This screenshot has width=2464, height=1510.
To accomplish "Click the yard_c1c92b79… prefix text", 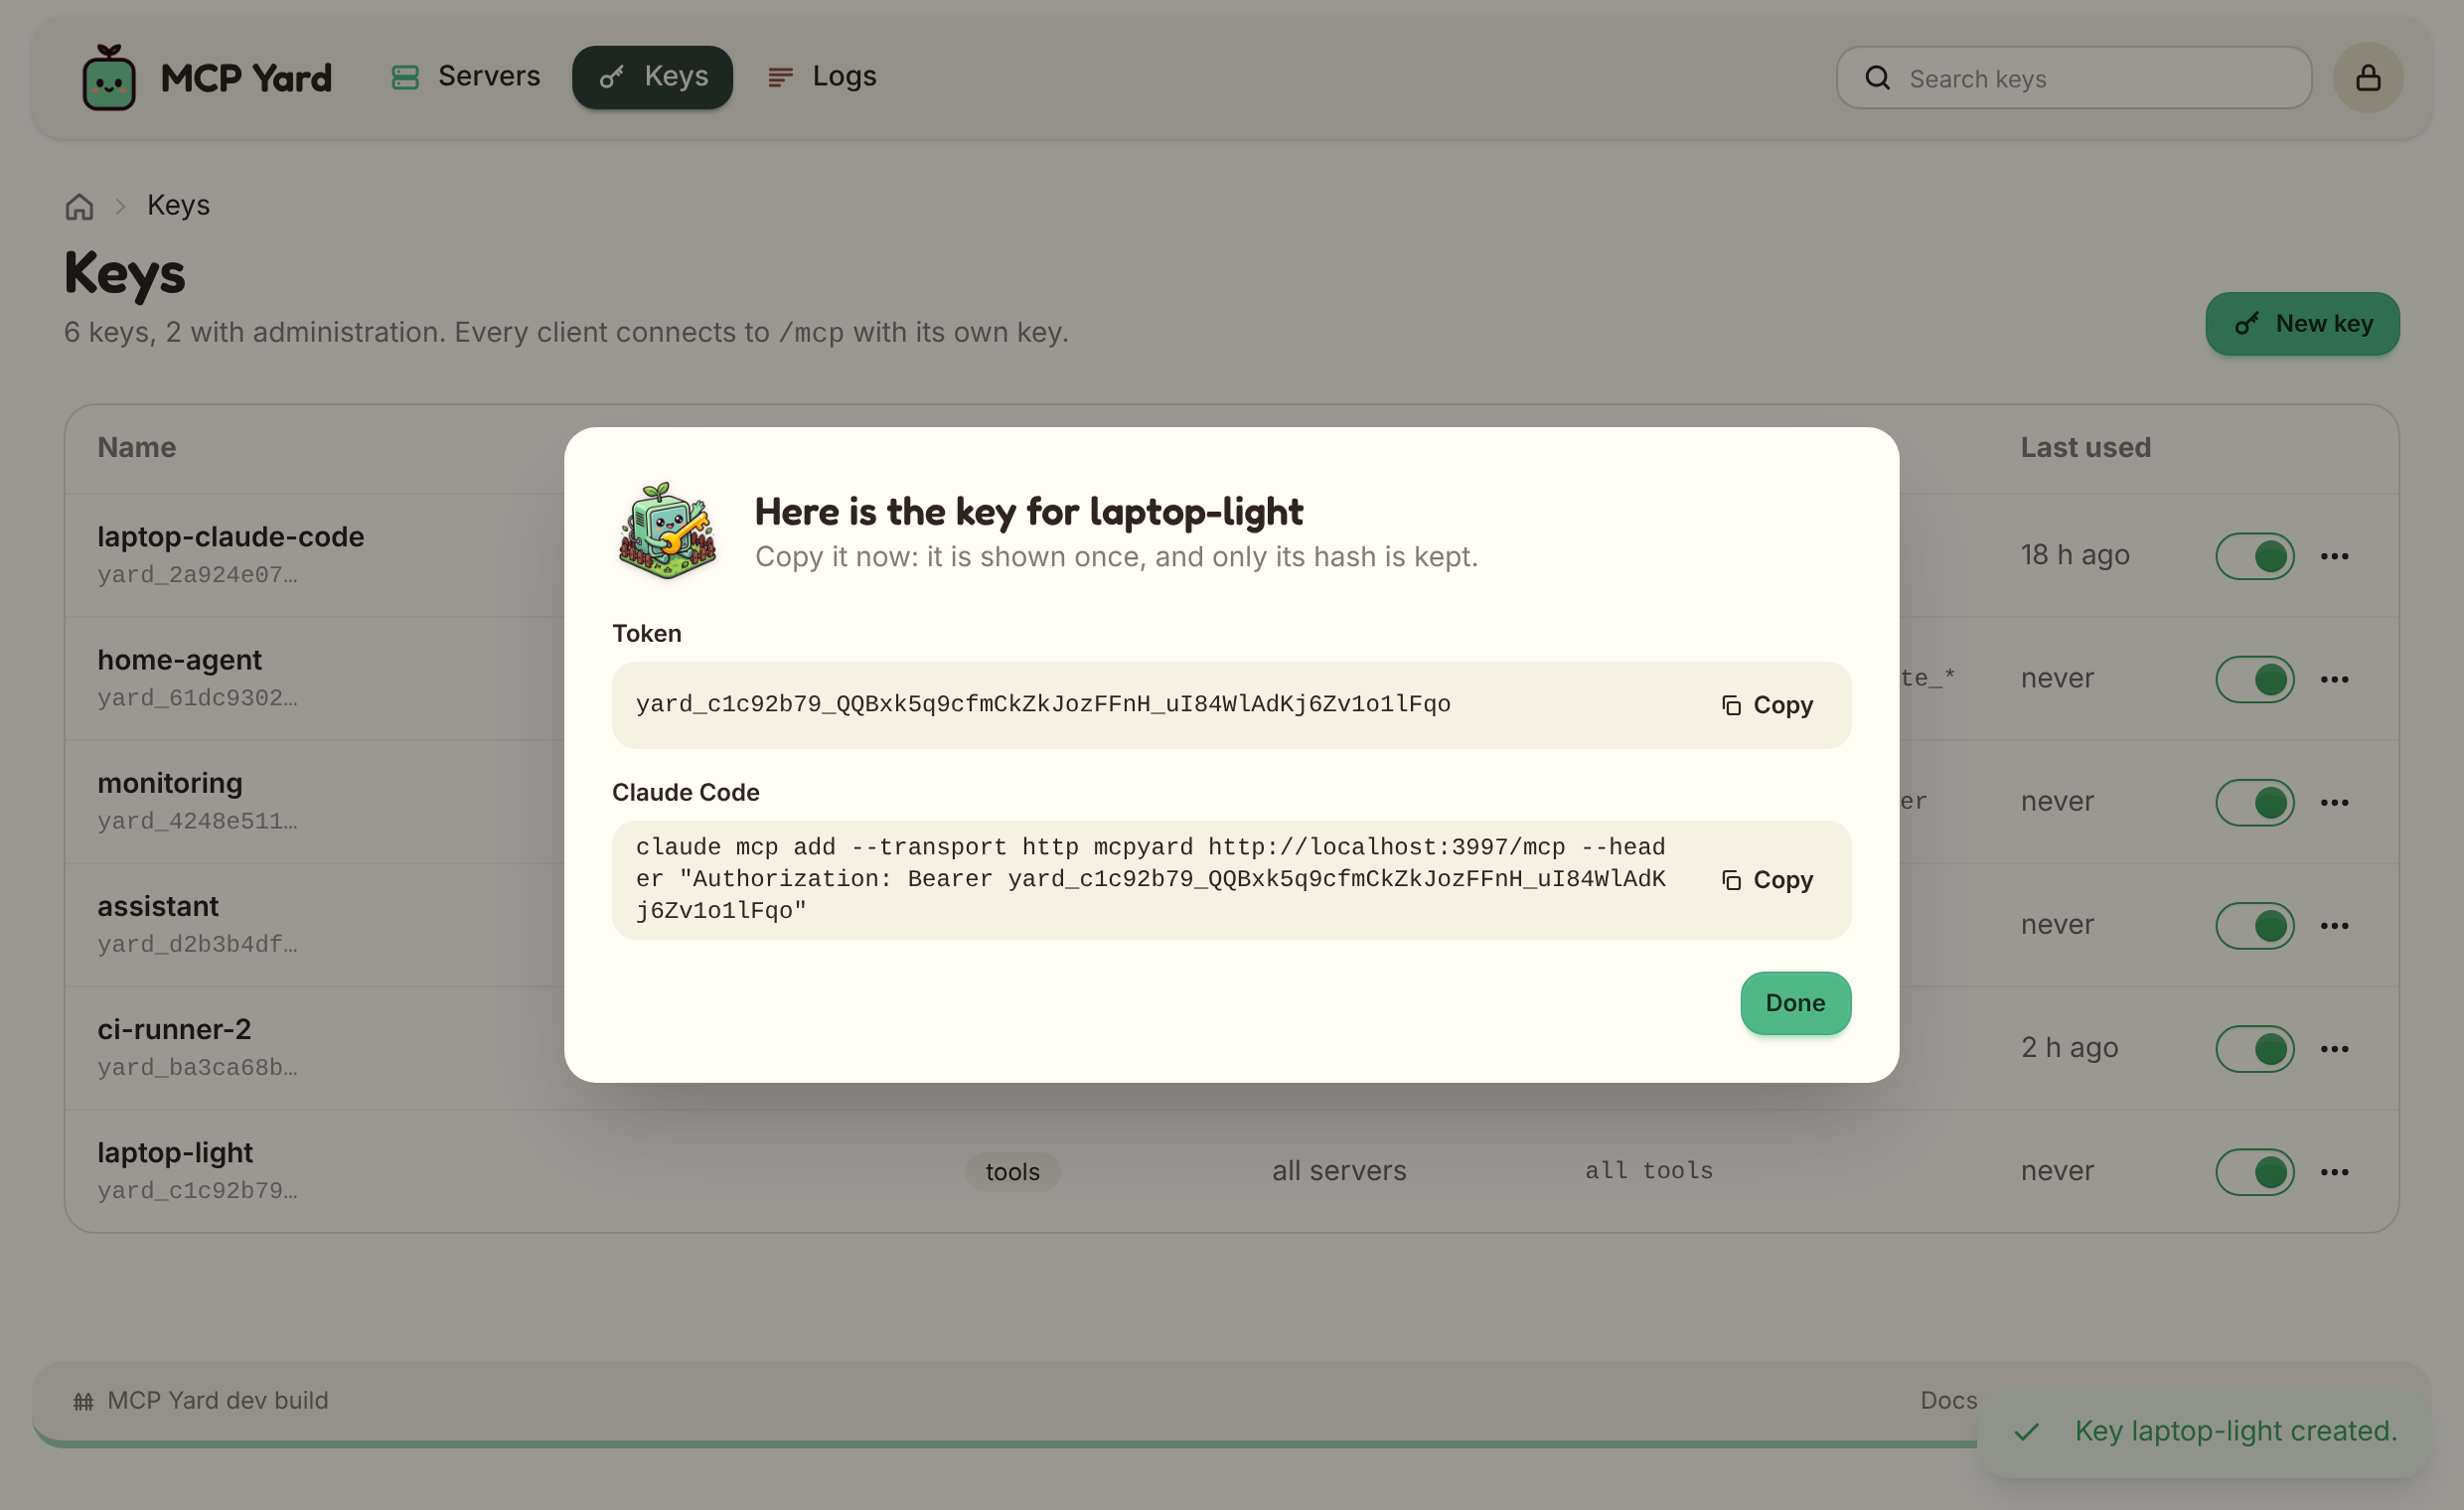I will coord(197,1190).
